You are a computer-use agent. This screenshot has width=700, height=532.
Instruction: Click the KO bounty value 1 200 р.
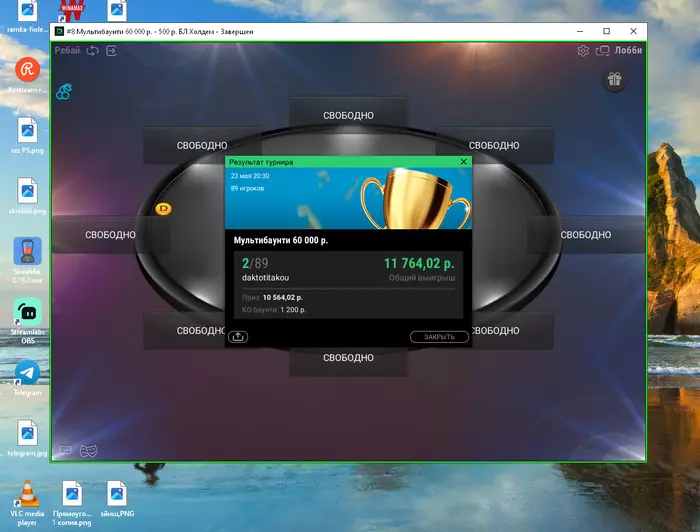[x=293, y=310]
